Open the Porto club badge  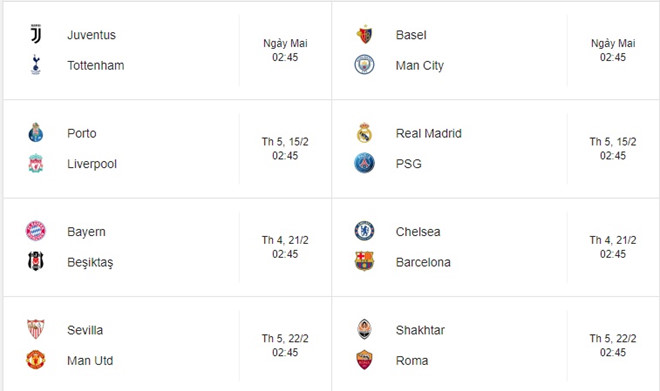pyautogui.click(x=36, y=133)
